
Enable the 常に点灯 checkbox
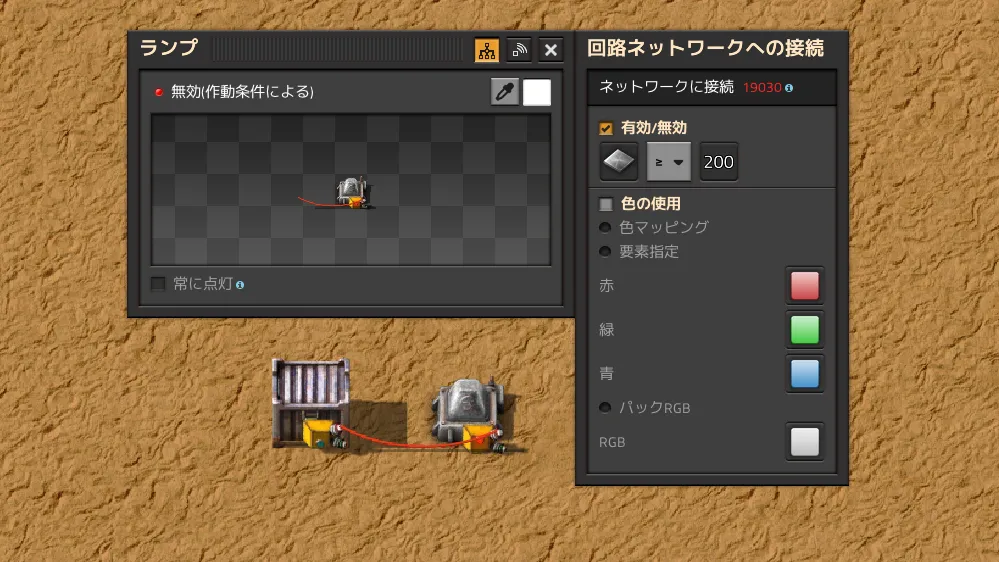[158, 284]
